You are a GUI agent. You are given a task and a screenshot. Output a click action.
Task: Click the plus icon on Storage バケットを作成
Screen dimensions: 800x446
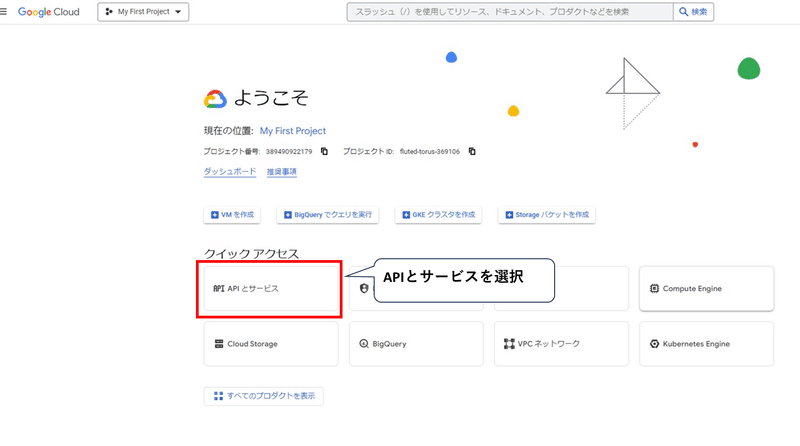509,215
